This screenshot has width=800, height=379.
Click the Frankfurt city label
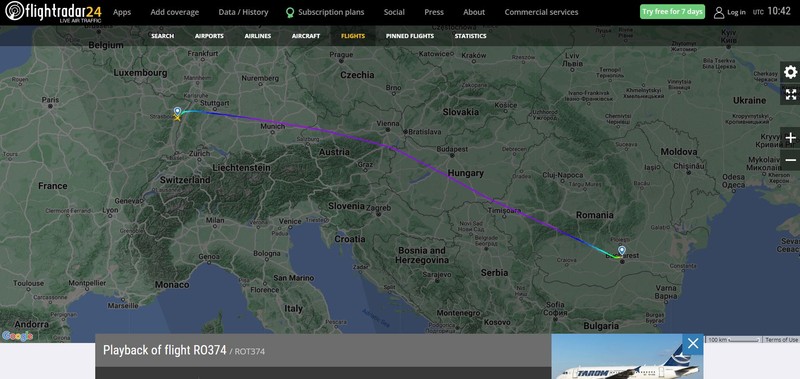pyautogui.click(x=203, y=54)
